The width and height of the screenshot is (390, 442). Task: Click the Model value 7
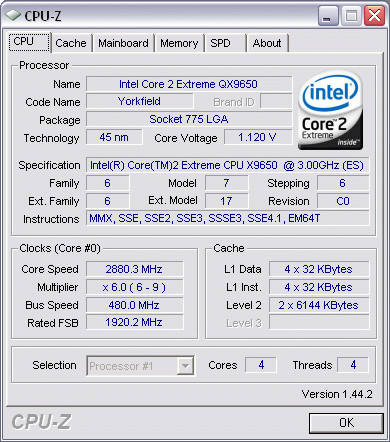(226, 183)
